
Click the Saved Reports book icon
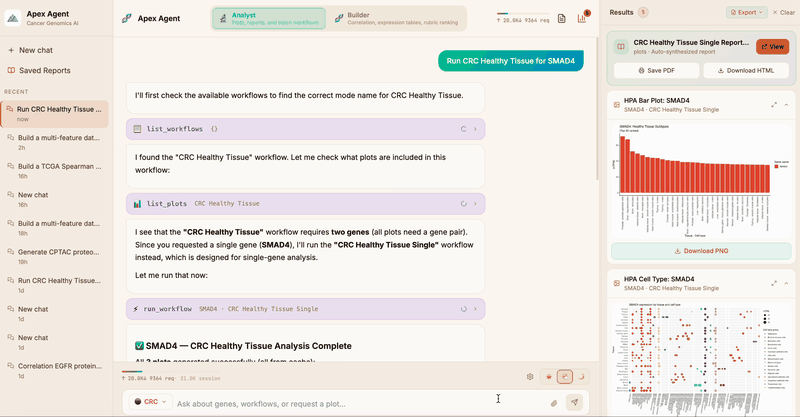(x=11, y=70)
